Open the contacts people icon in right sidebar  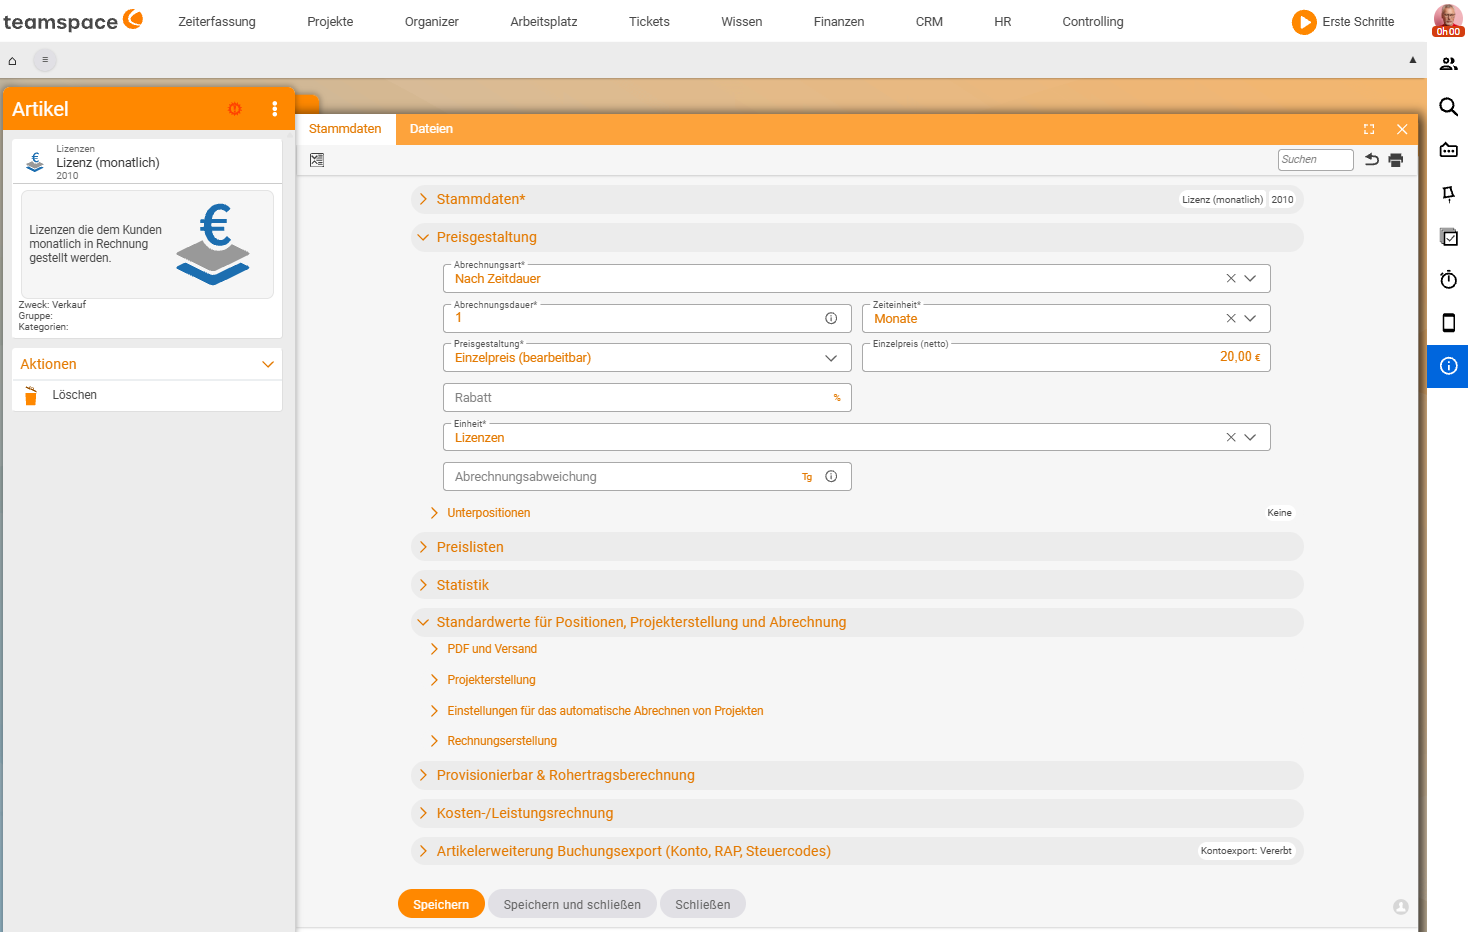click(1448, 64)
